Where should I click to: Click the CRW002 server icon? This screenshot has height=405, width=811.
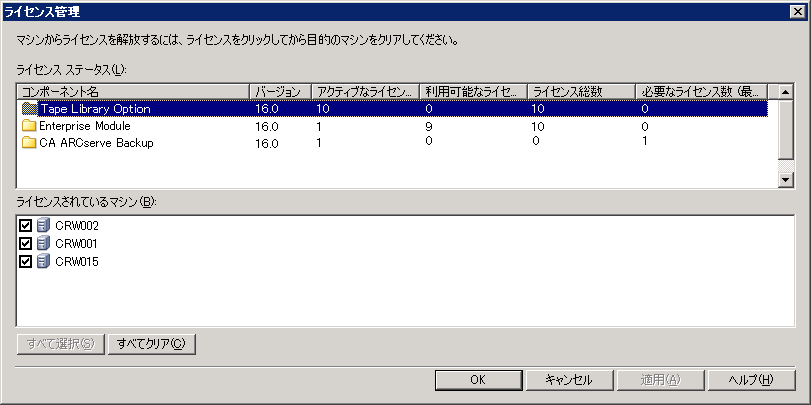click(43, 226)
